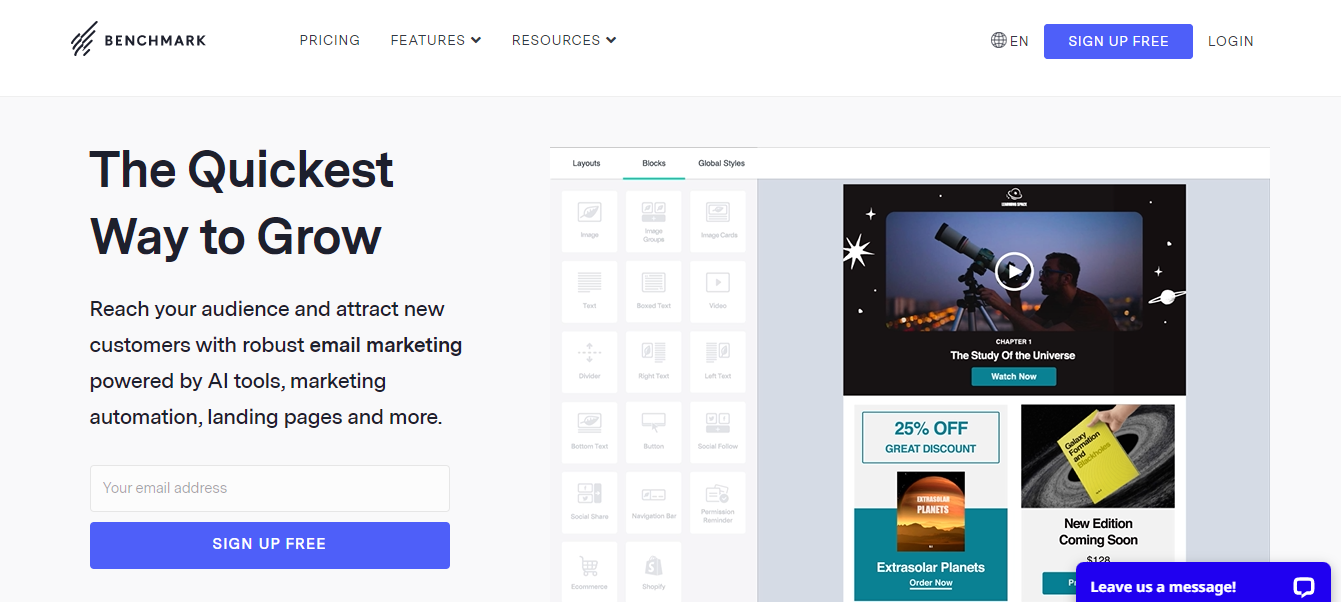Expand the Features dropdown menu

[435, 40]
